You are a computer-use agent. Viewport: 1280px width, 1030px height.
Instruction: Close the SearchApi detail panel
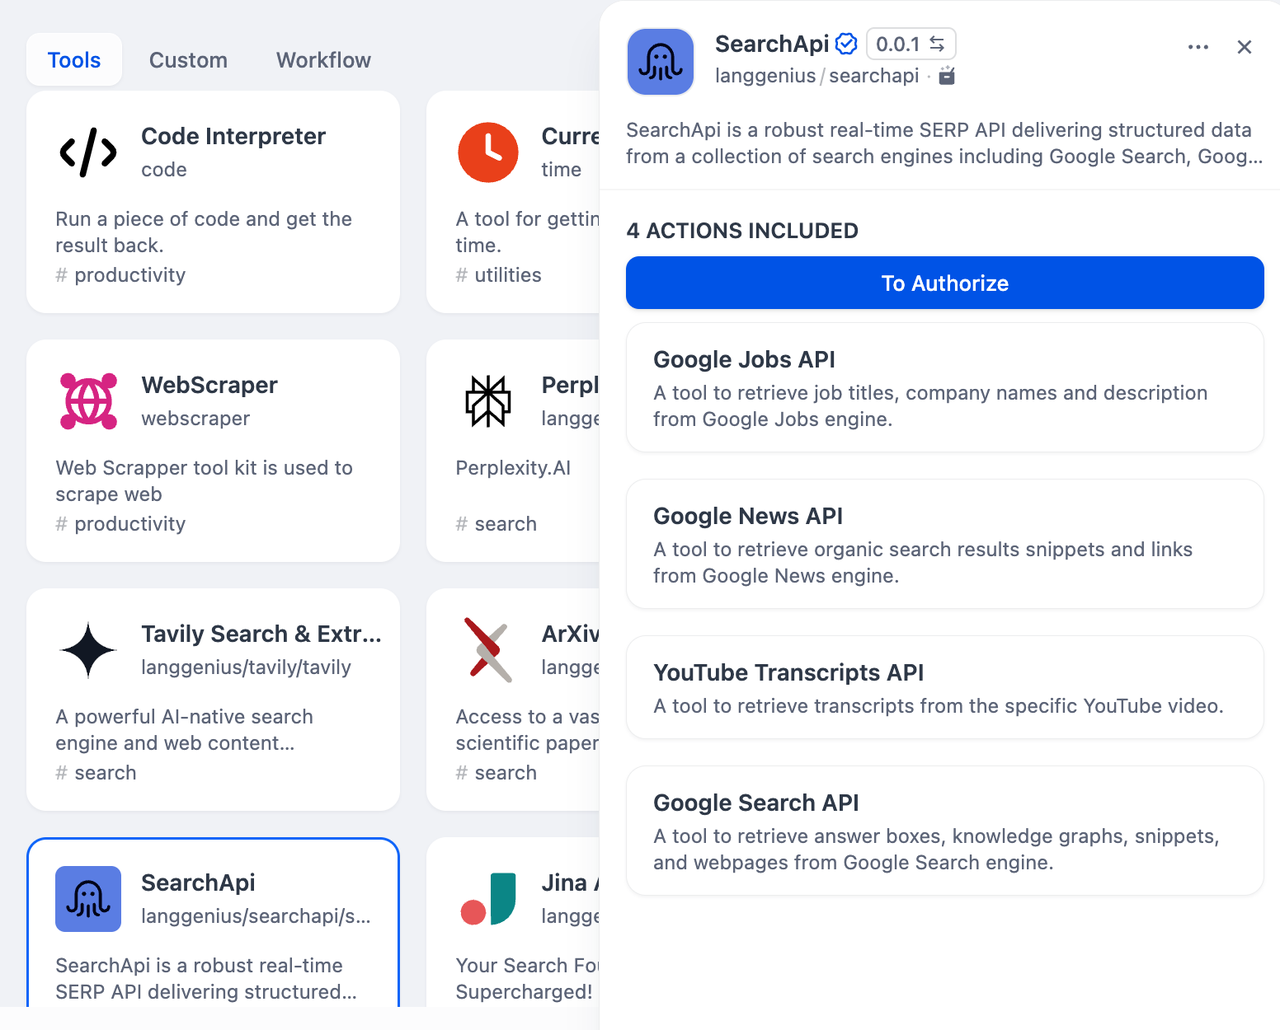pos(1244,47)
